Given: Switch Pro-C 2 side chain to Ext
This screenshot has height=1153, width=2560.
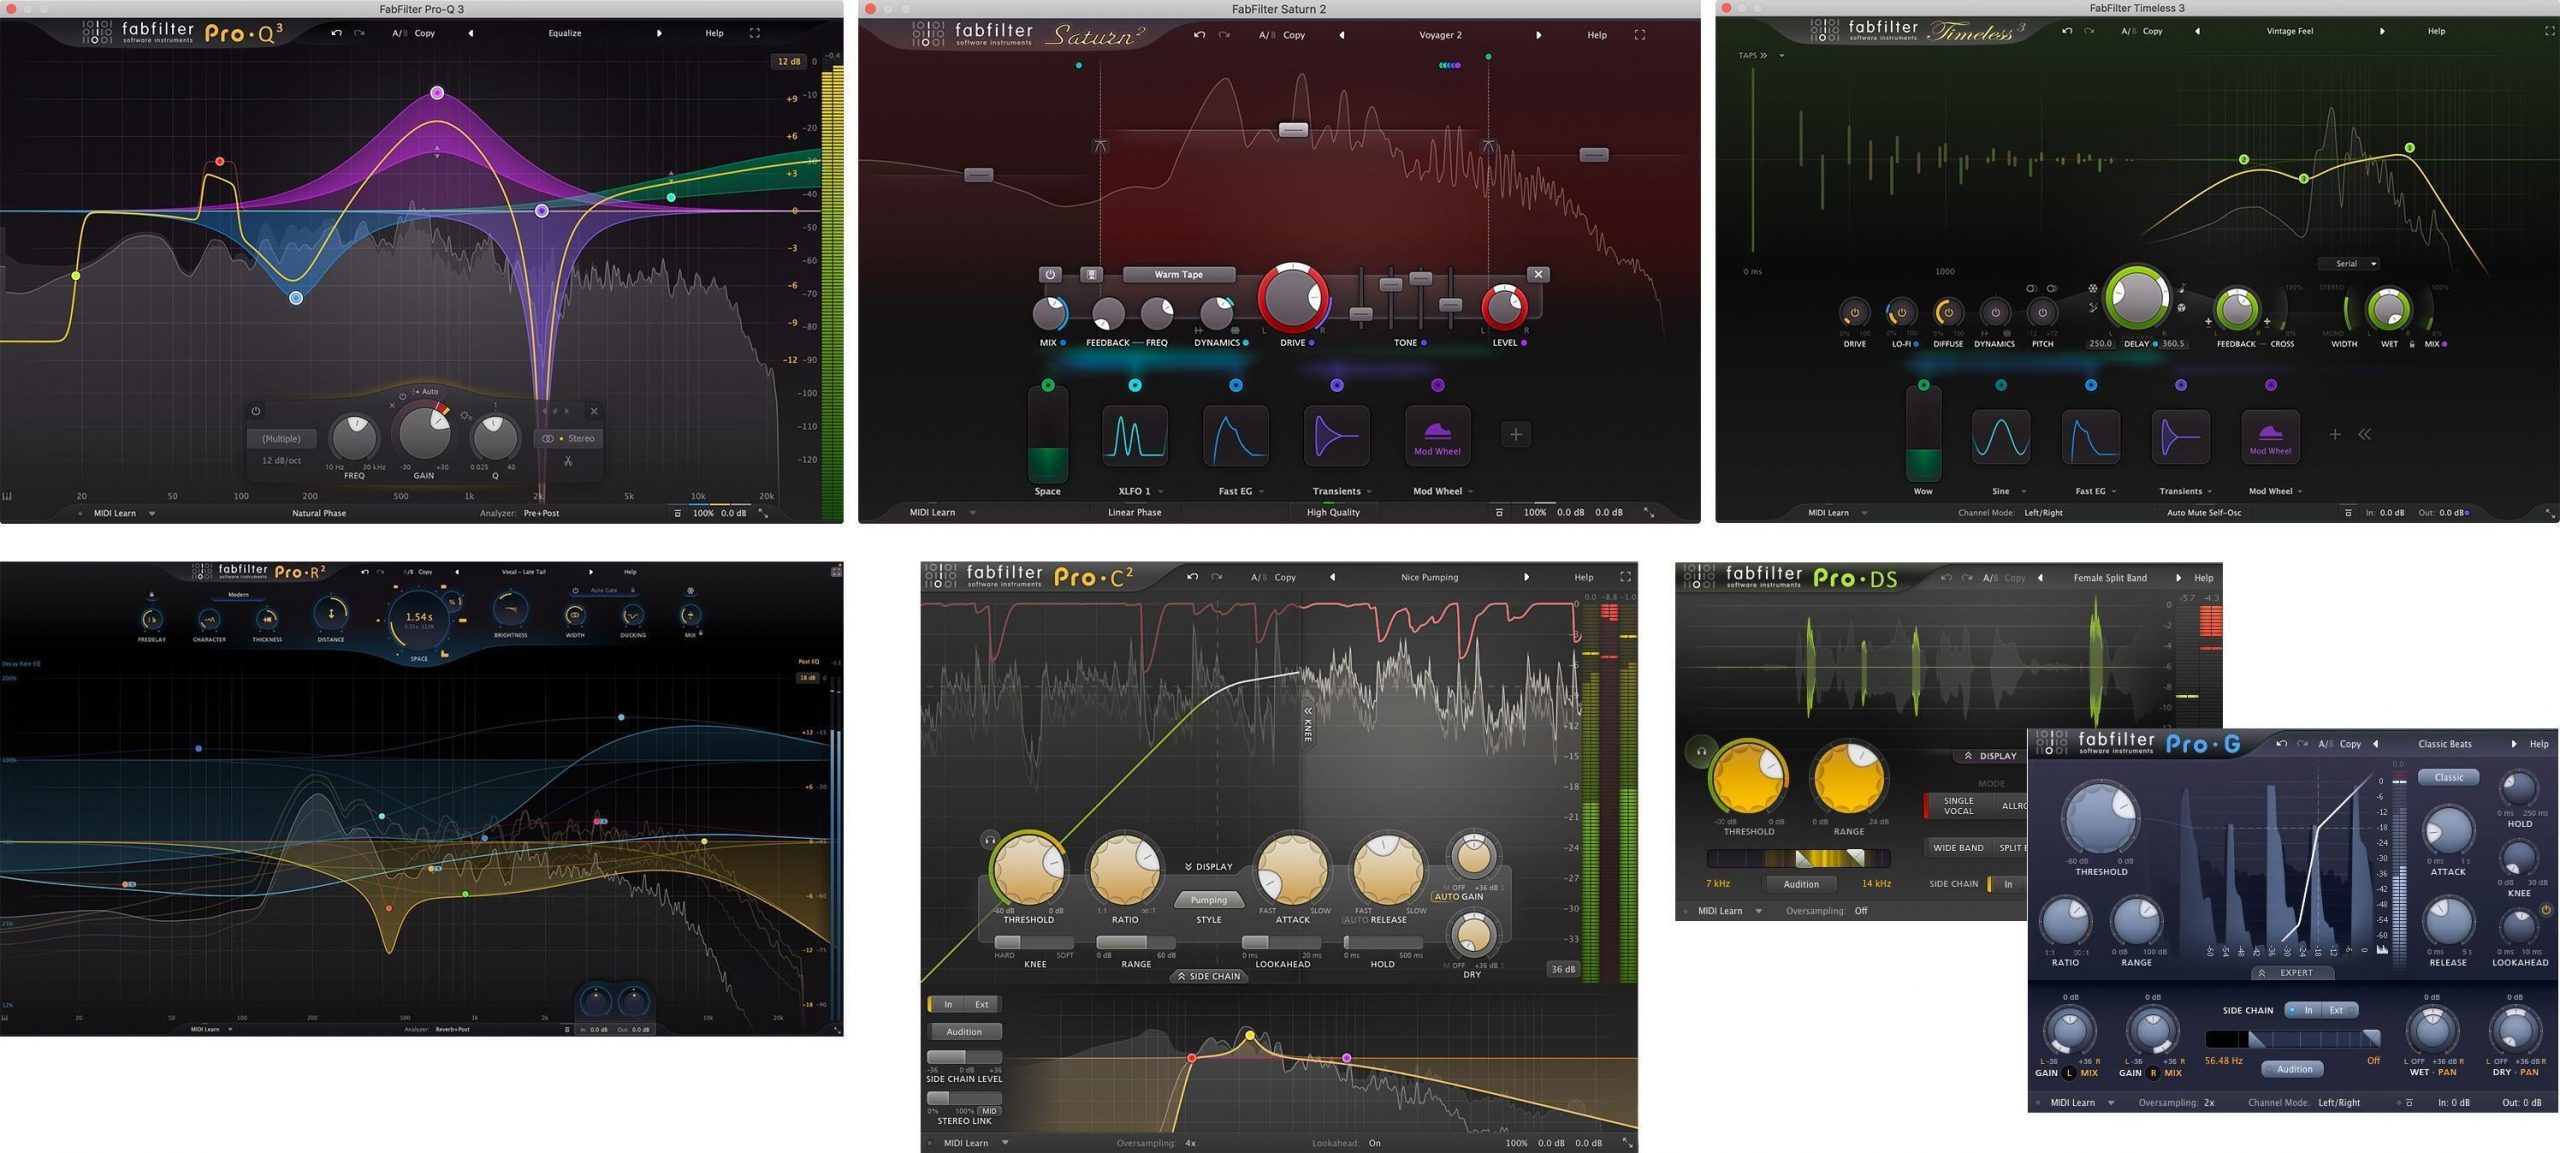Looking at the screenshot, I should tap(981, 1004).
